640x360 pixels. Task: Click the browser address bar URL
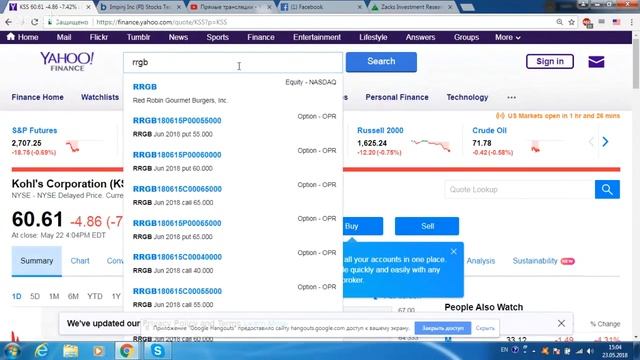click(x=162, y=22)
